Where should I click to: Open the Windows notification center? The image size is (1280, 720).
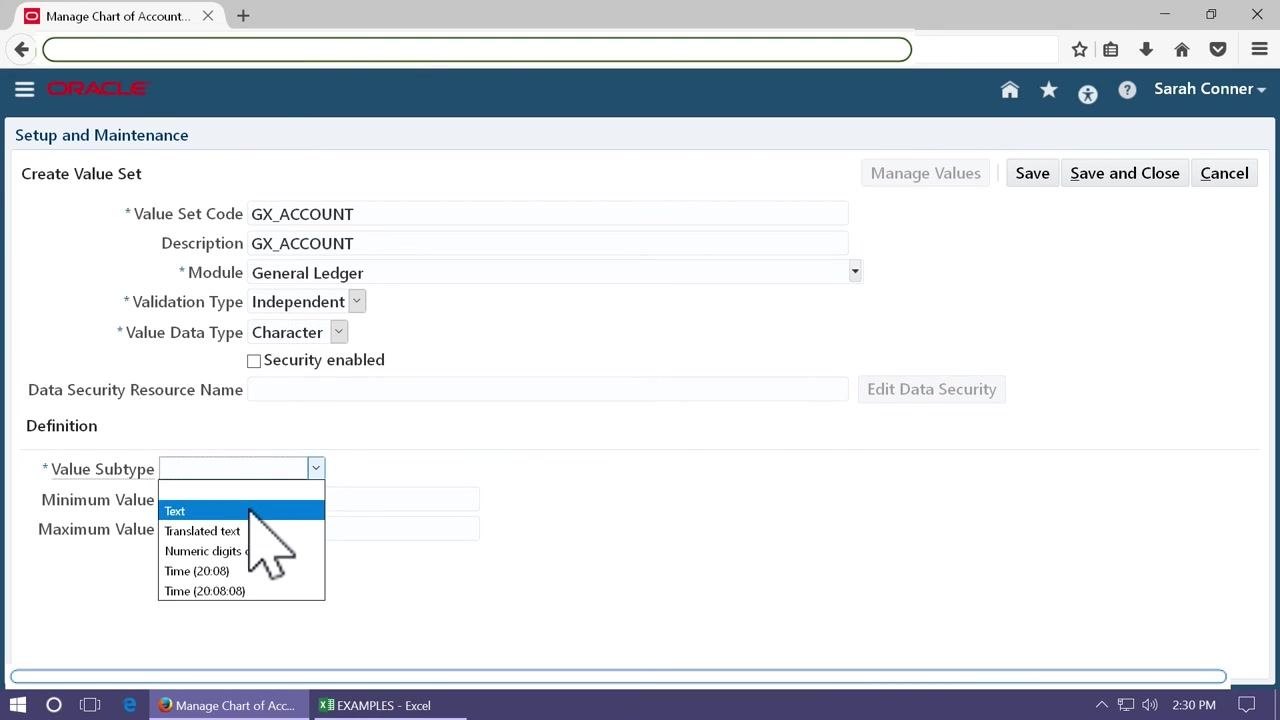1246,705
